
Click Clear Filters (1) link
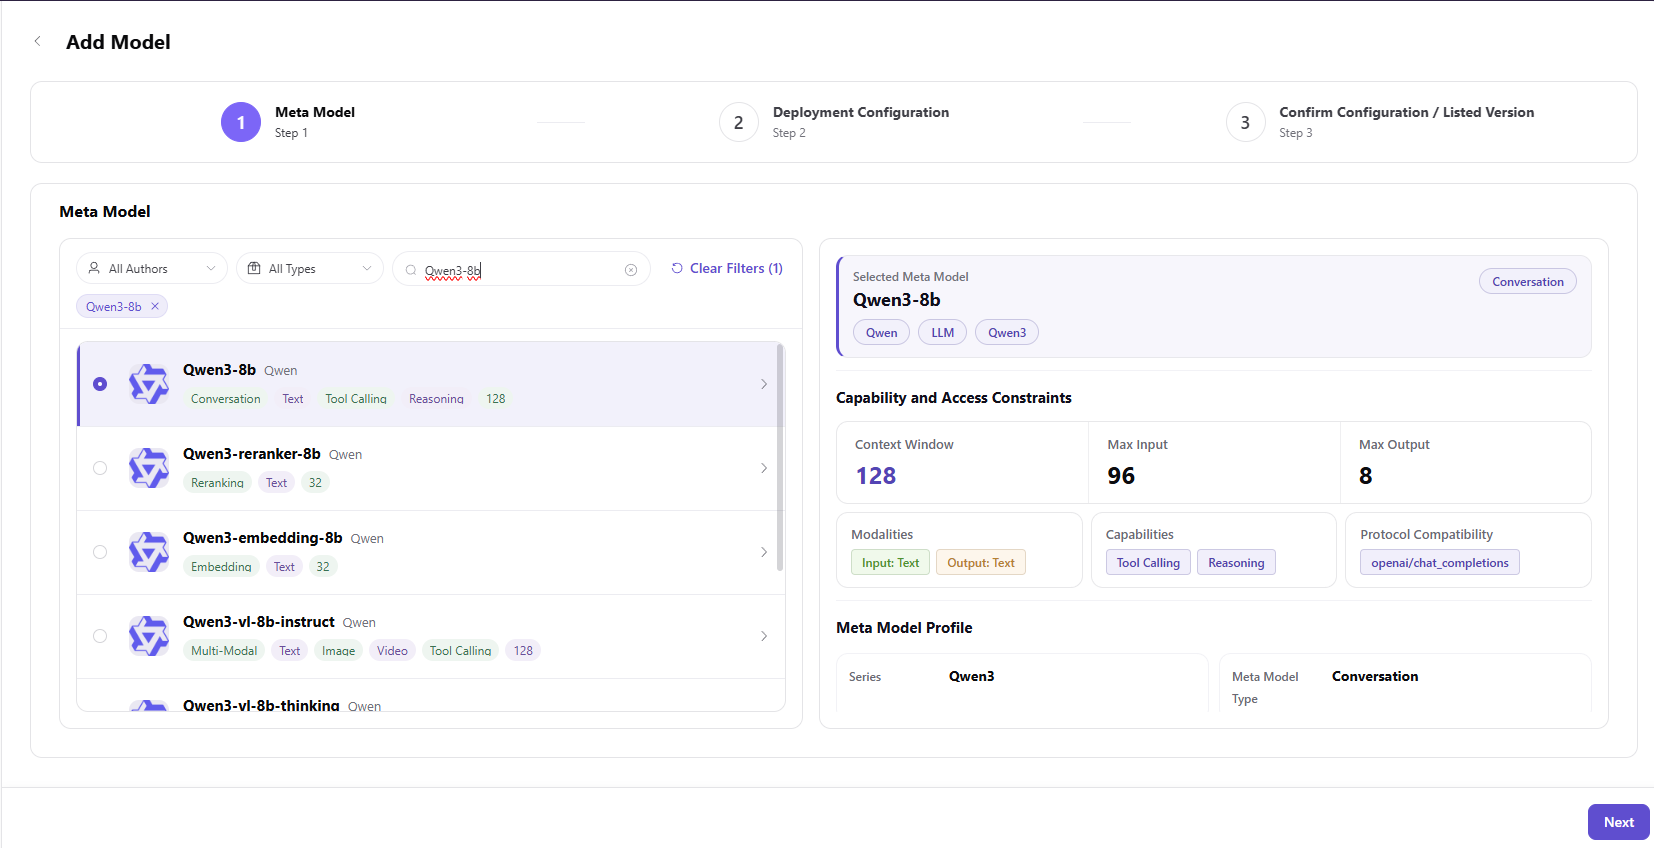(x=727, y=268)
